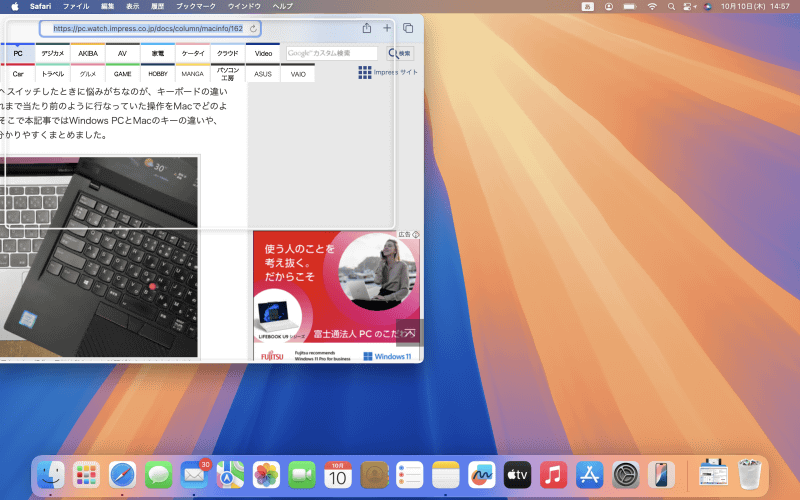
Task: Click the 検索 search button
Action: click(x=399, y=53)
